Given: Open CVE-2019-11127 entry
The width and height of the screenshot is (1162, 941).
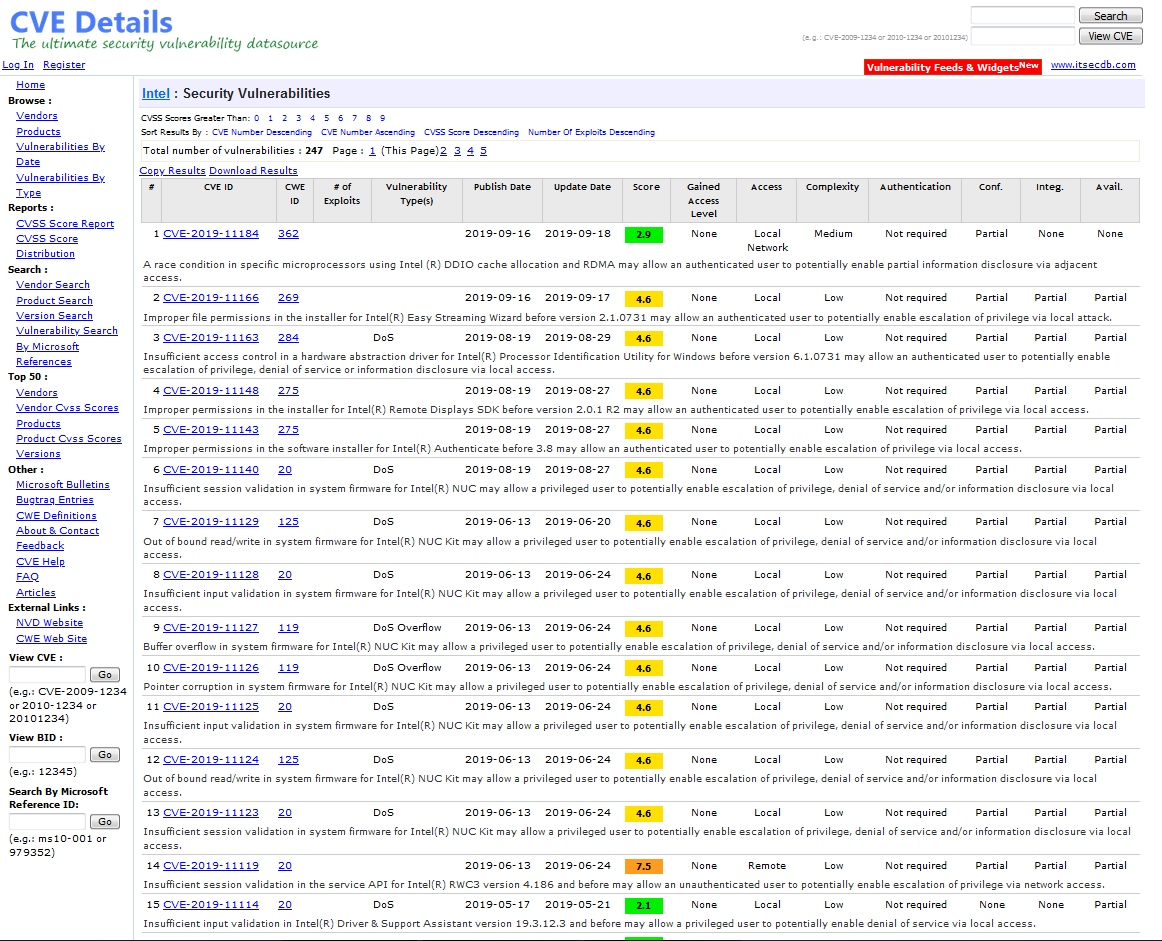Looking at the screenshot, I should click(x=211, y=628).
